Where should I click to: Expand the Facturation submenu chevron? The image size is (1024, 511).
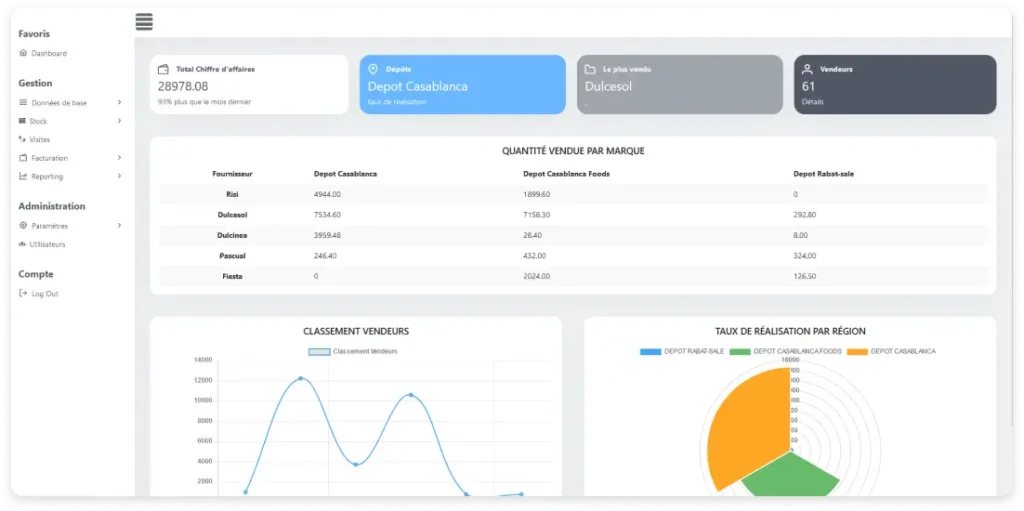click(120, 157)
